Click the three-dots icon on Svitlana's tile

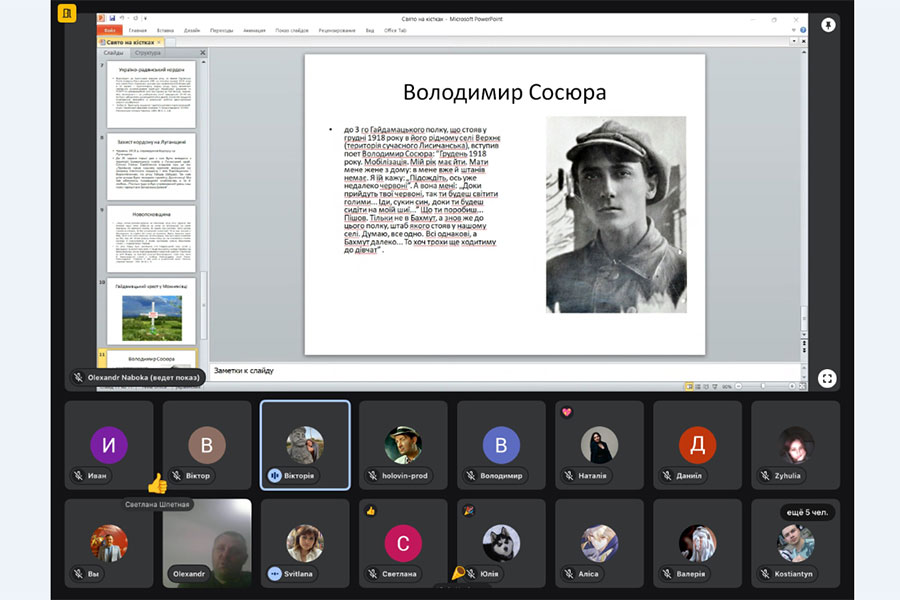point(274,574)
